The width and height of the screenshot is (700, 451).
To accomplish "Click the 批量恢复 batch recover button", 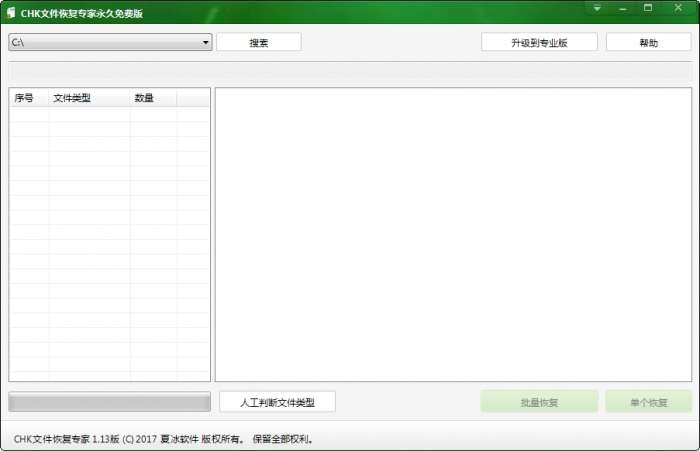I will pyautogui.click(x=539, y=402).
